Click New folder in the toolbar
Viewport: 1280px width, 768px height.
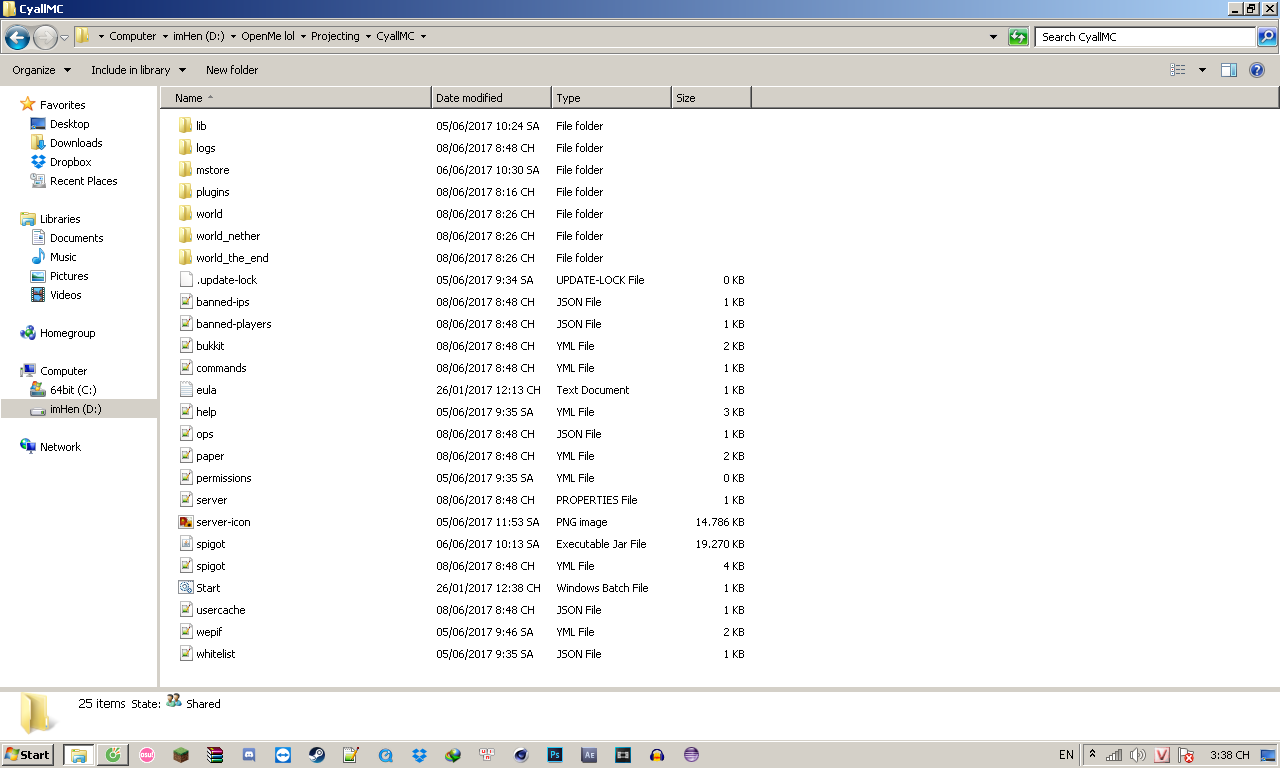click(x=232, y=70)
